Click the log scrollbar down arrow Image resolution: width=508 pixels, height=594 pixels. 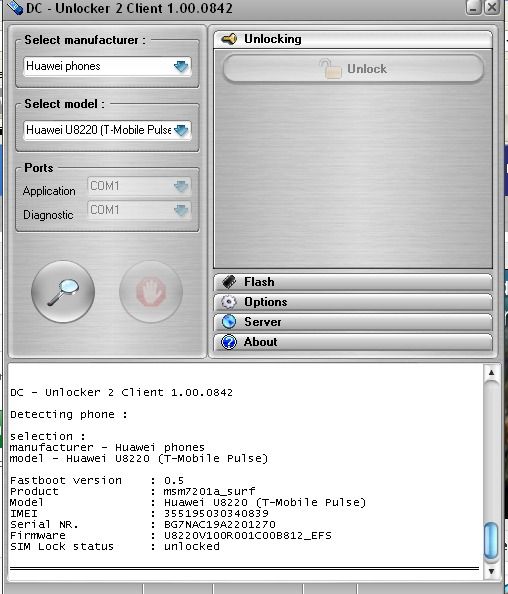(x=491, y=571)
